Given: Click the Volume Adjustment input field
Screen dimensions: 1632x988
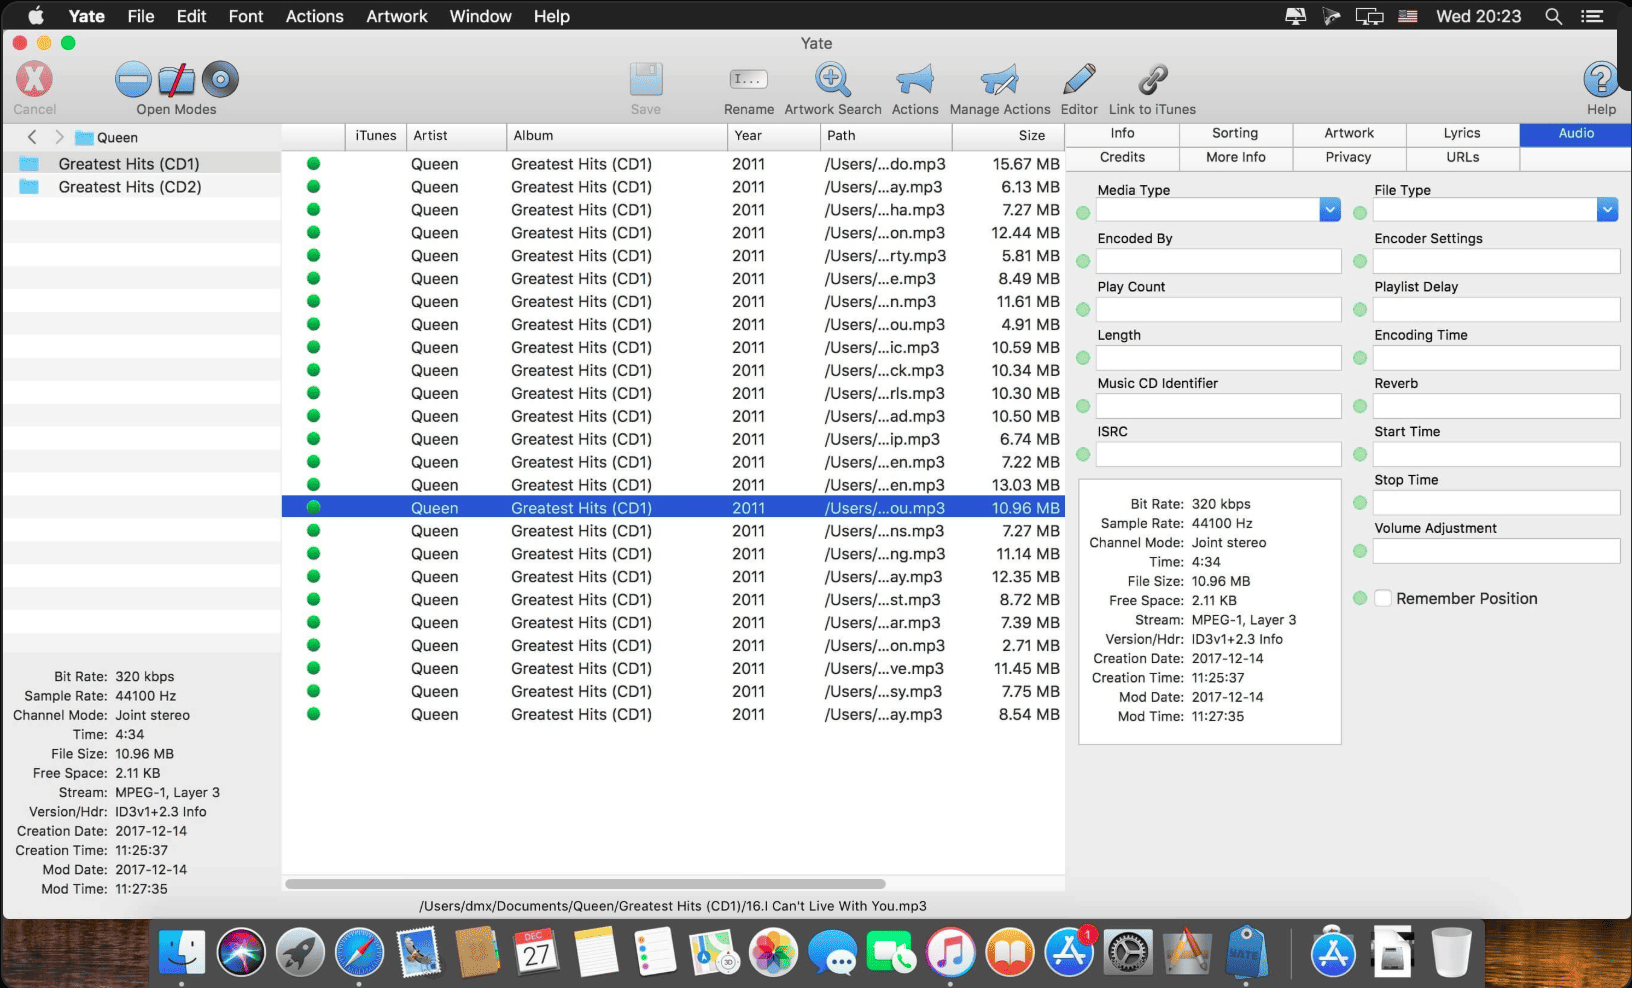Looking at the screenshot, I should click(x=1496, y=551).
